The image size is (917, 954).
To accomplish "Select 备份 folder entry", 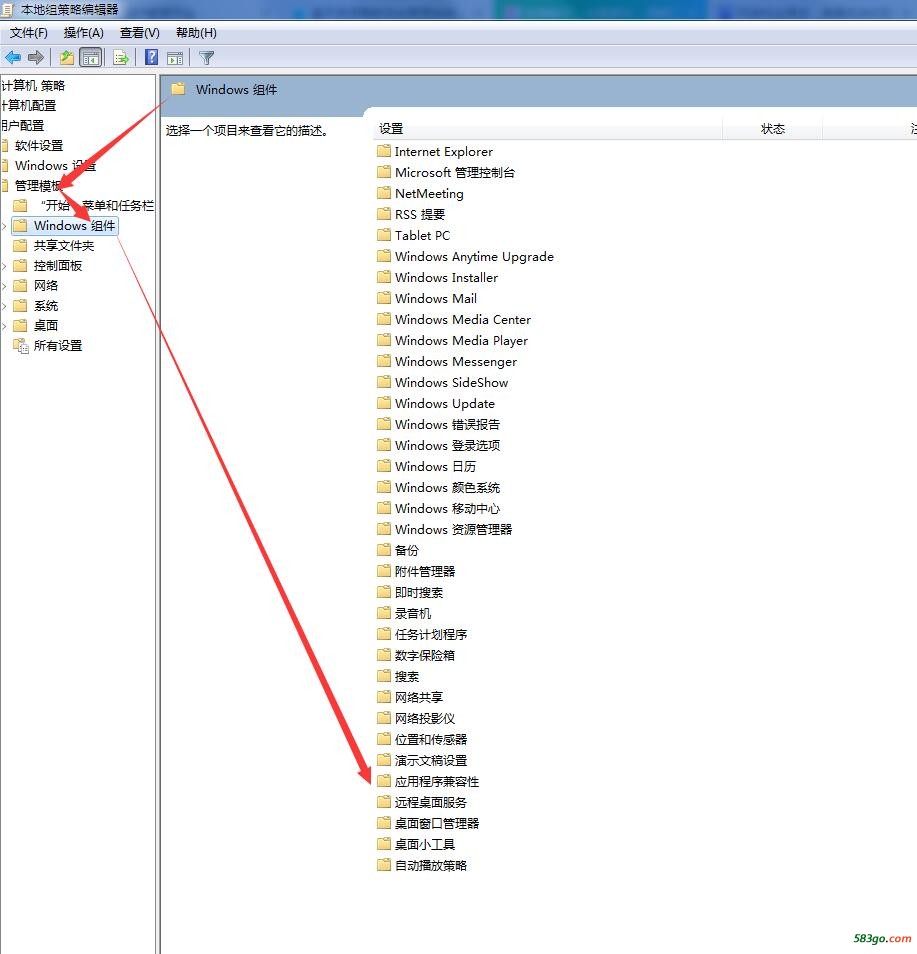I will click(x=406, y=550).
